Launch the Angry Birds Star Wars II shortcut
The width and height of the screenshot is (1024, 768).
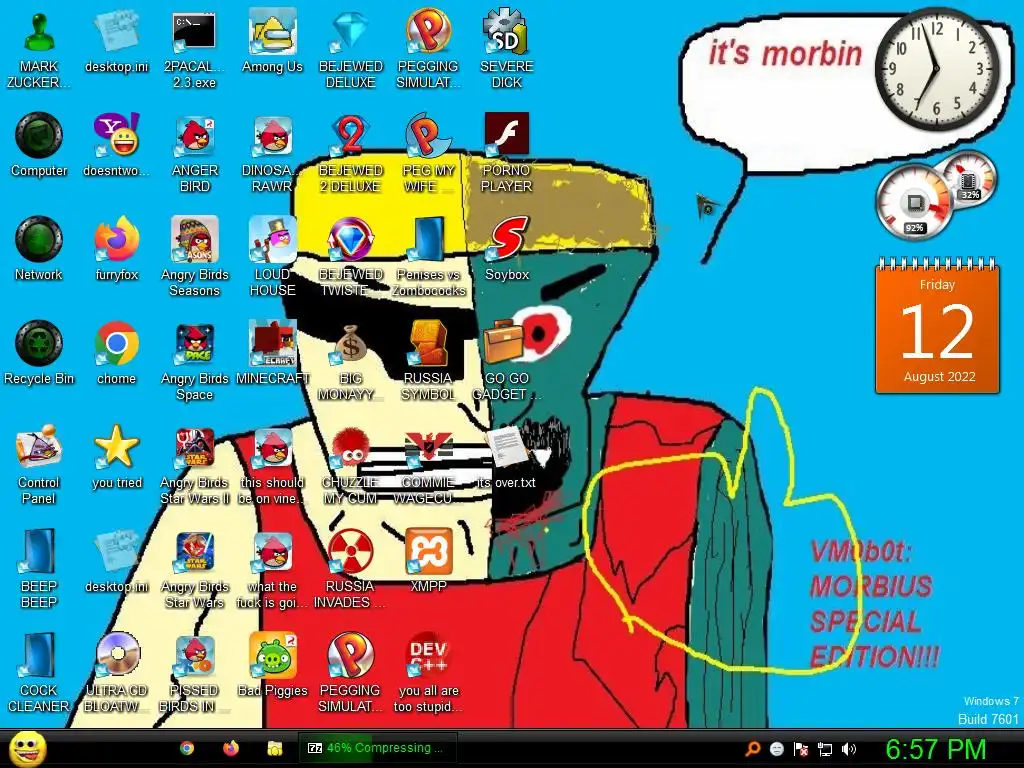tap(195, 466)
